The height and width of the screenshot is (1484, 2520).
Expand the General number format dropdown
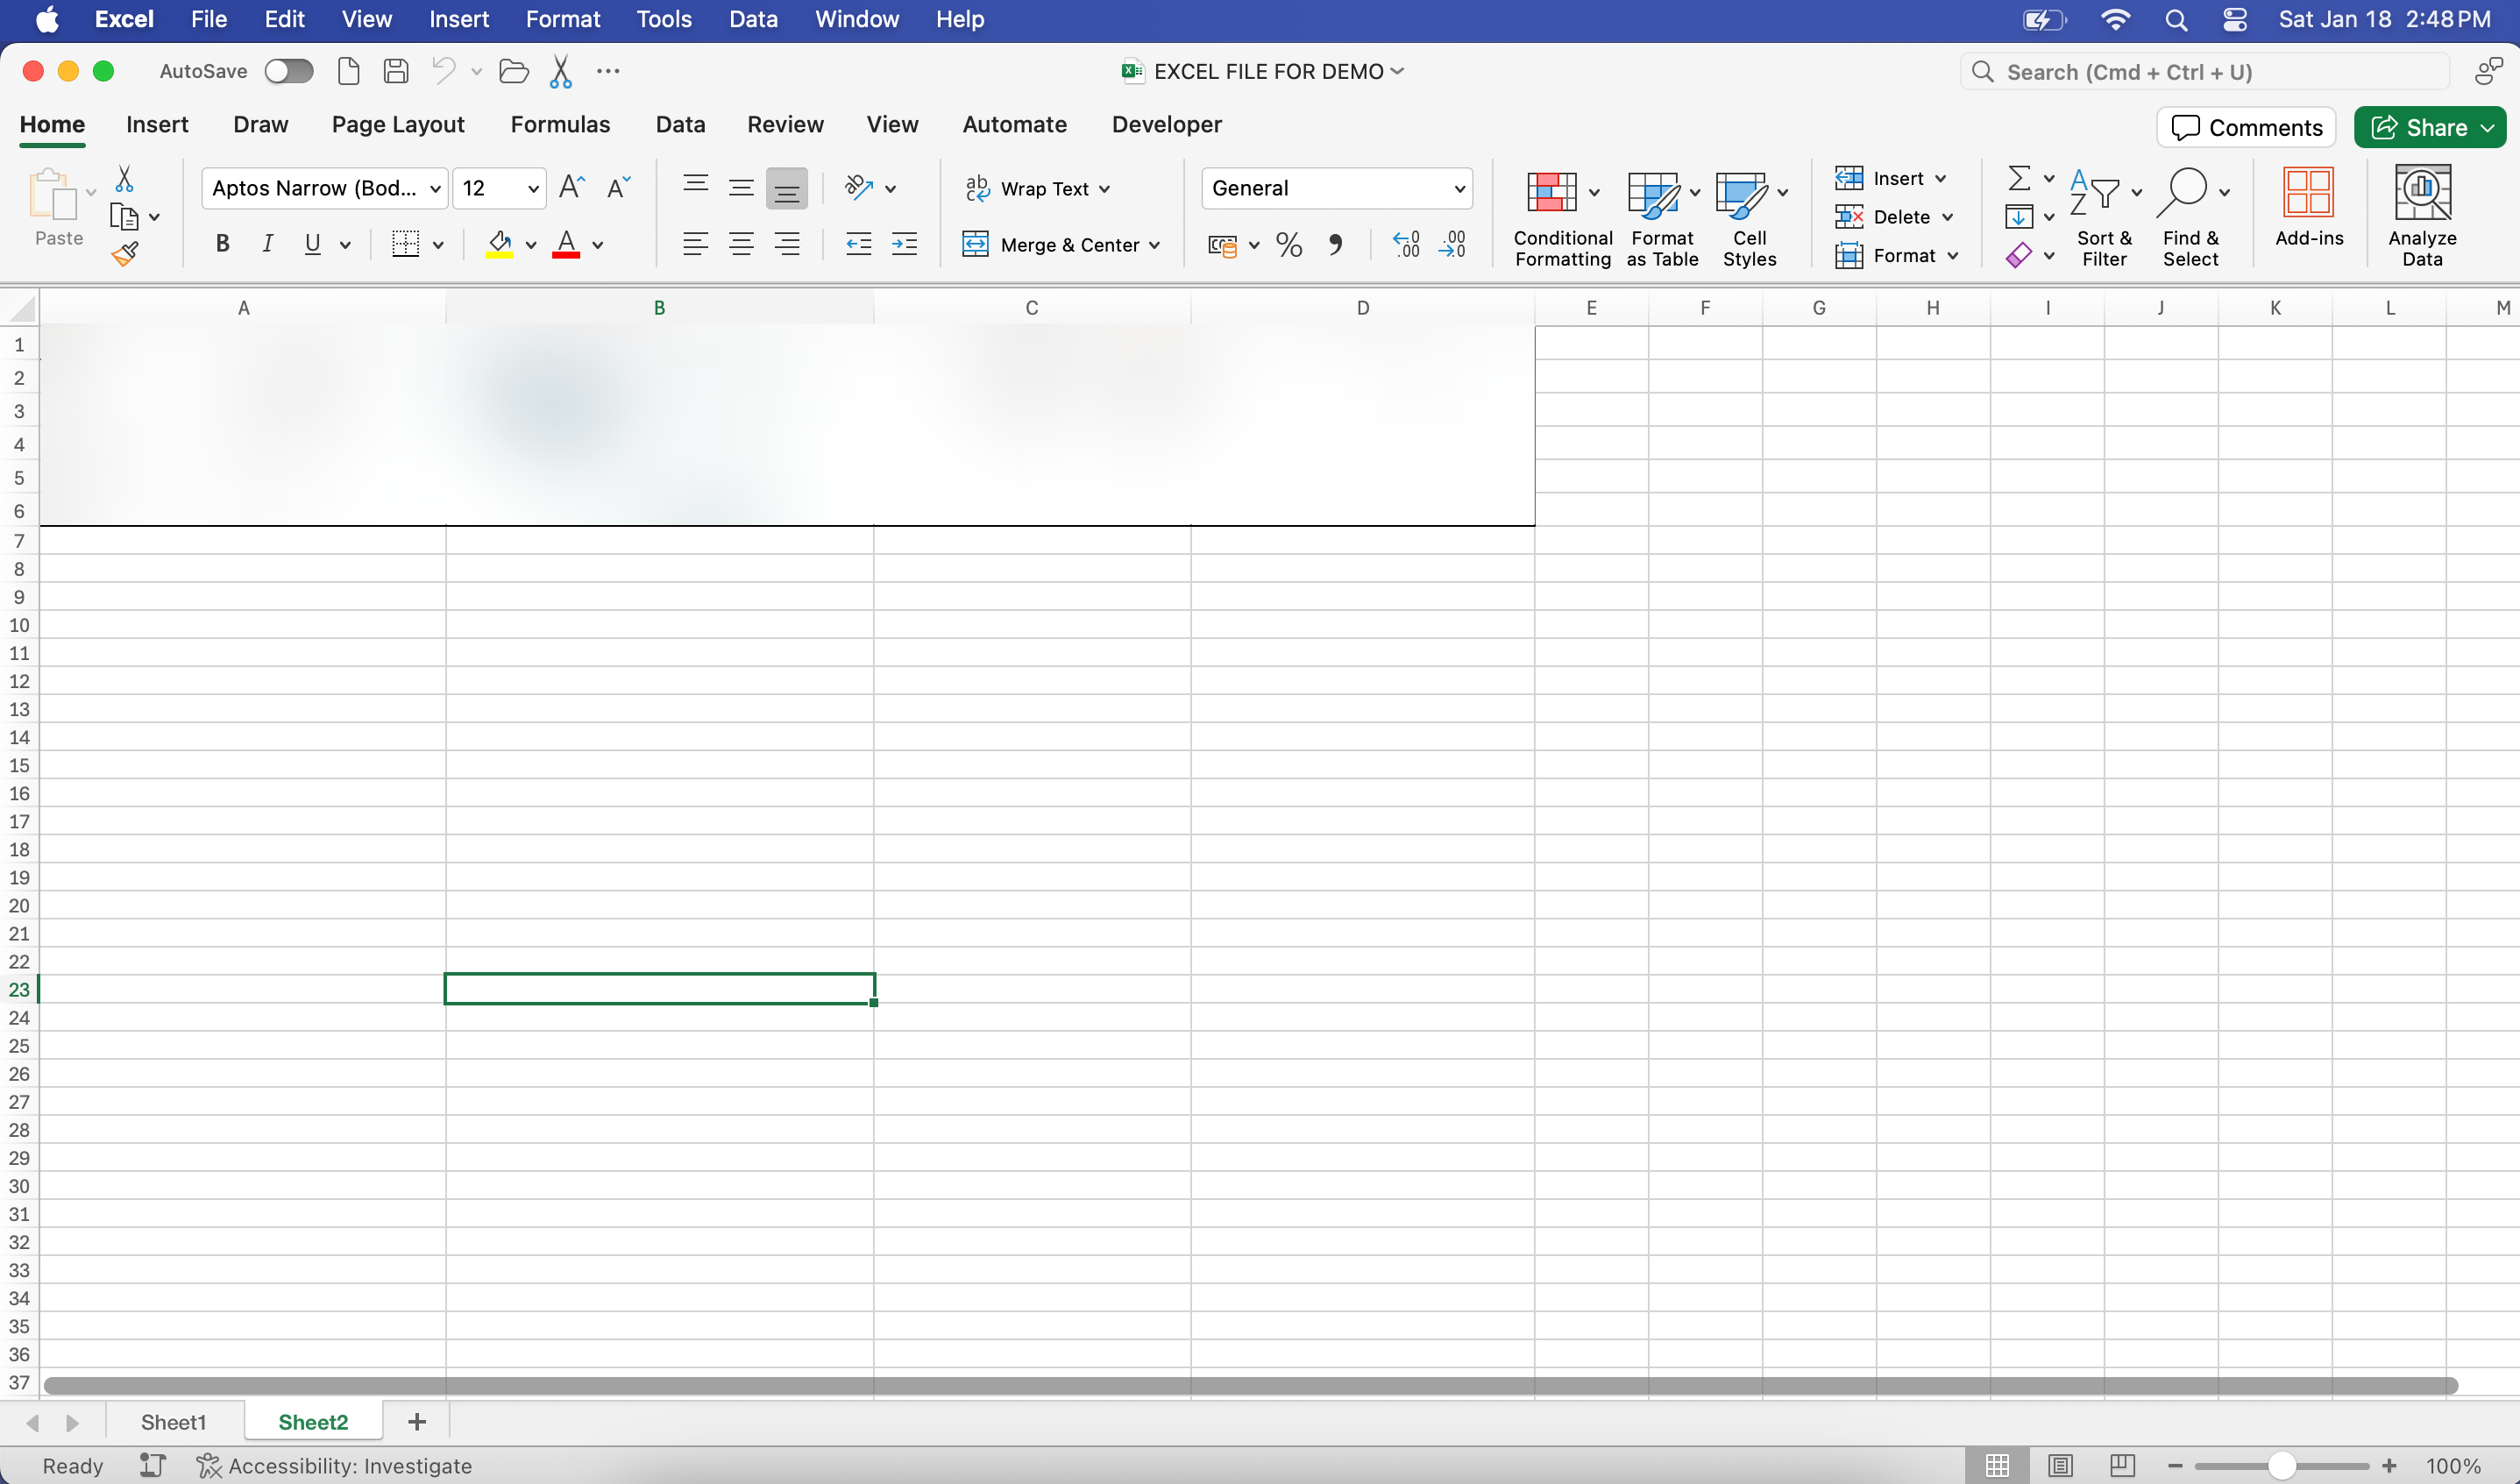point(1459,188)
